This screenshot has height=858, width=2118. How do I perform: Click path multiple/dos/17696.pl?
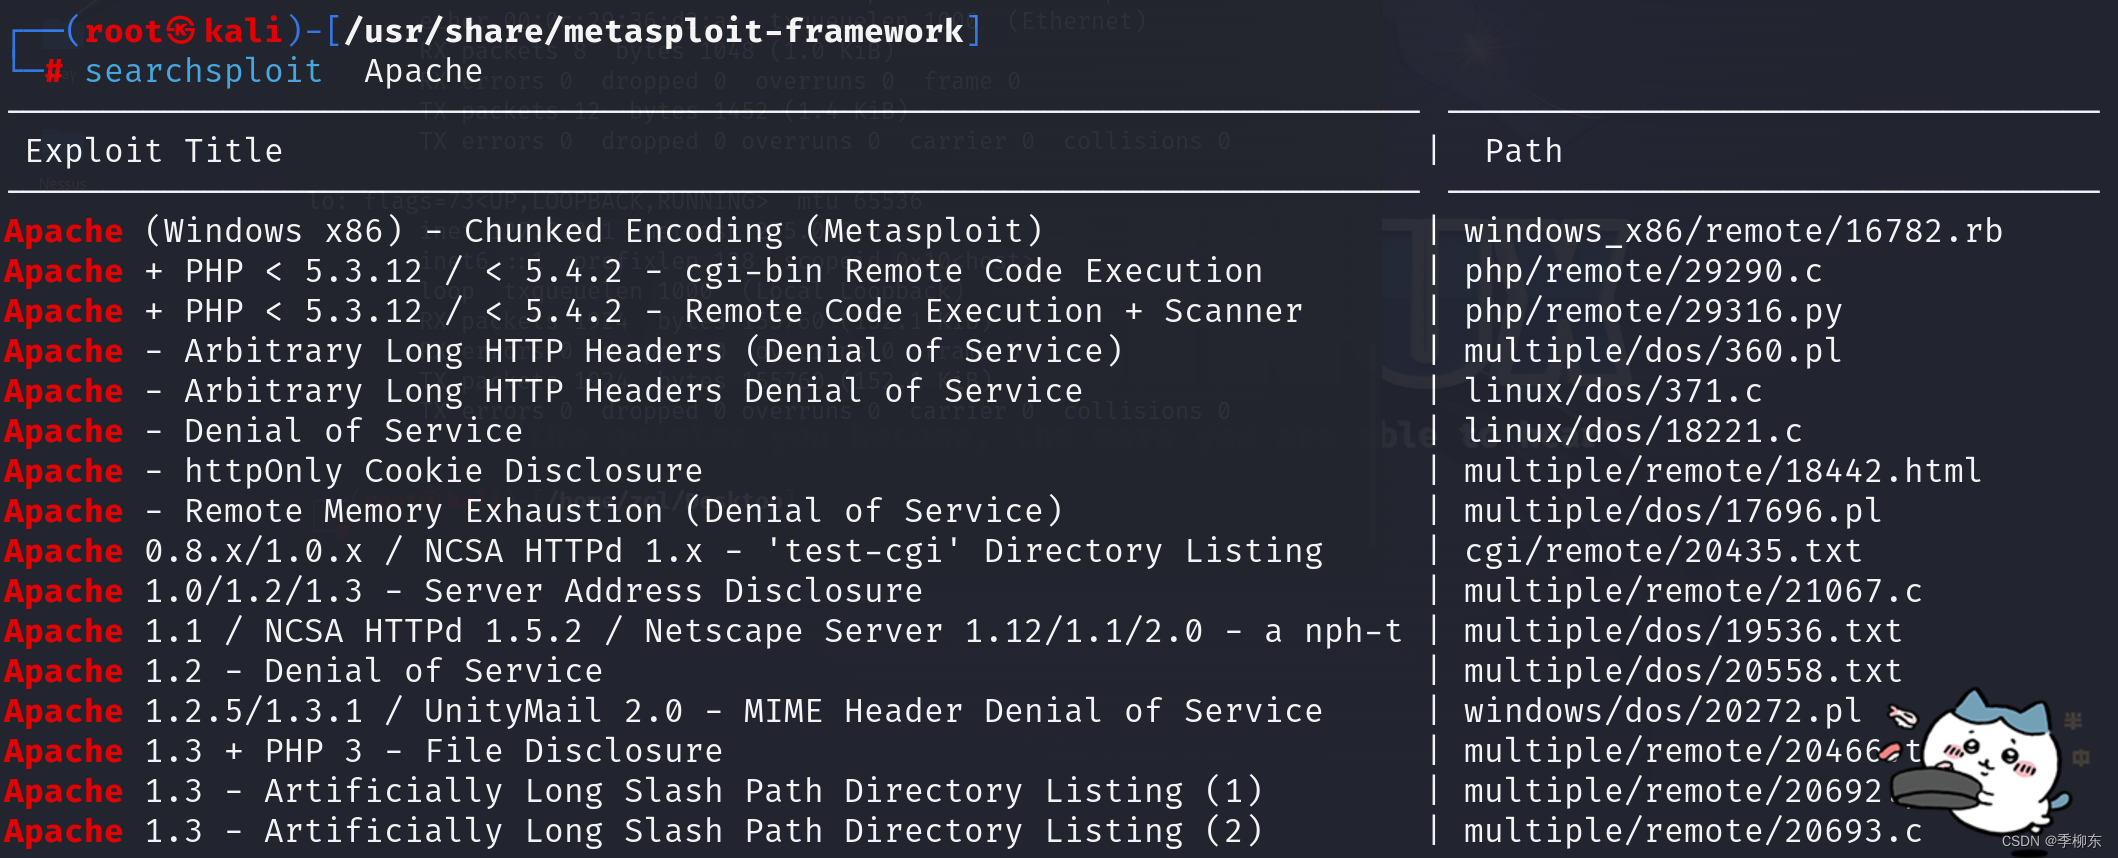tap(1674, 511)
